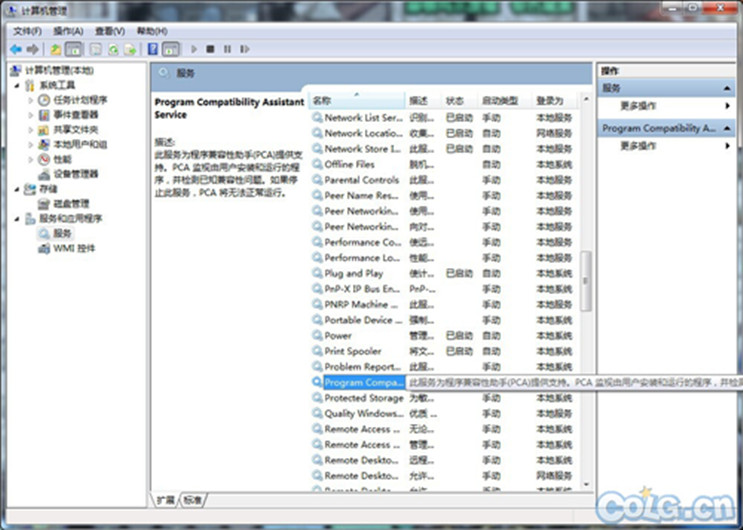Open the 帮助(H) menu
Image resolution: width=743 pixels, height=530 pixels.
tap(152, 31)
